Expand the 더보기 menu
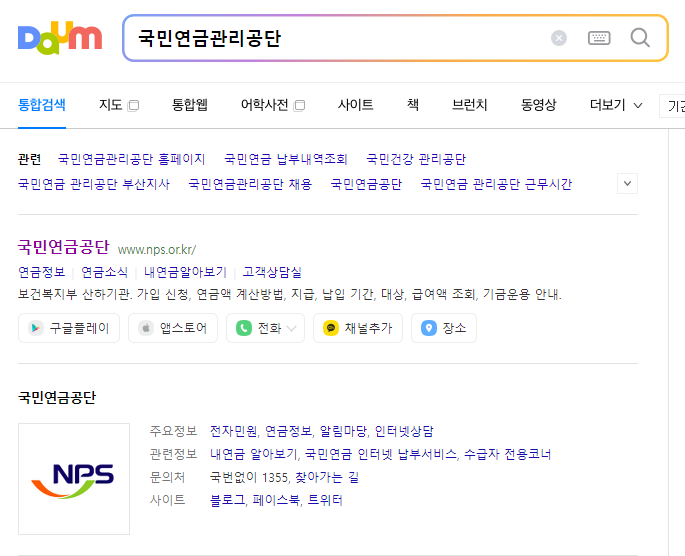The height and width of the screenshot is (556, 685). 616,105
